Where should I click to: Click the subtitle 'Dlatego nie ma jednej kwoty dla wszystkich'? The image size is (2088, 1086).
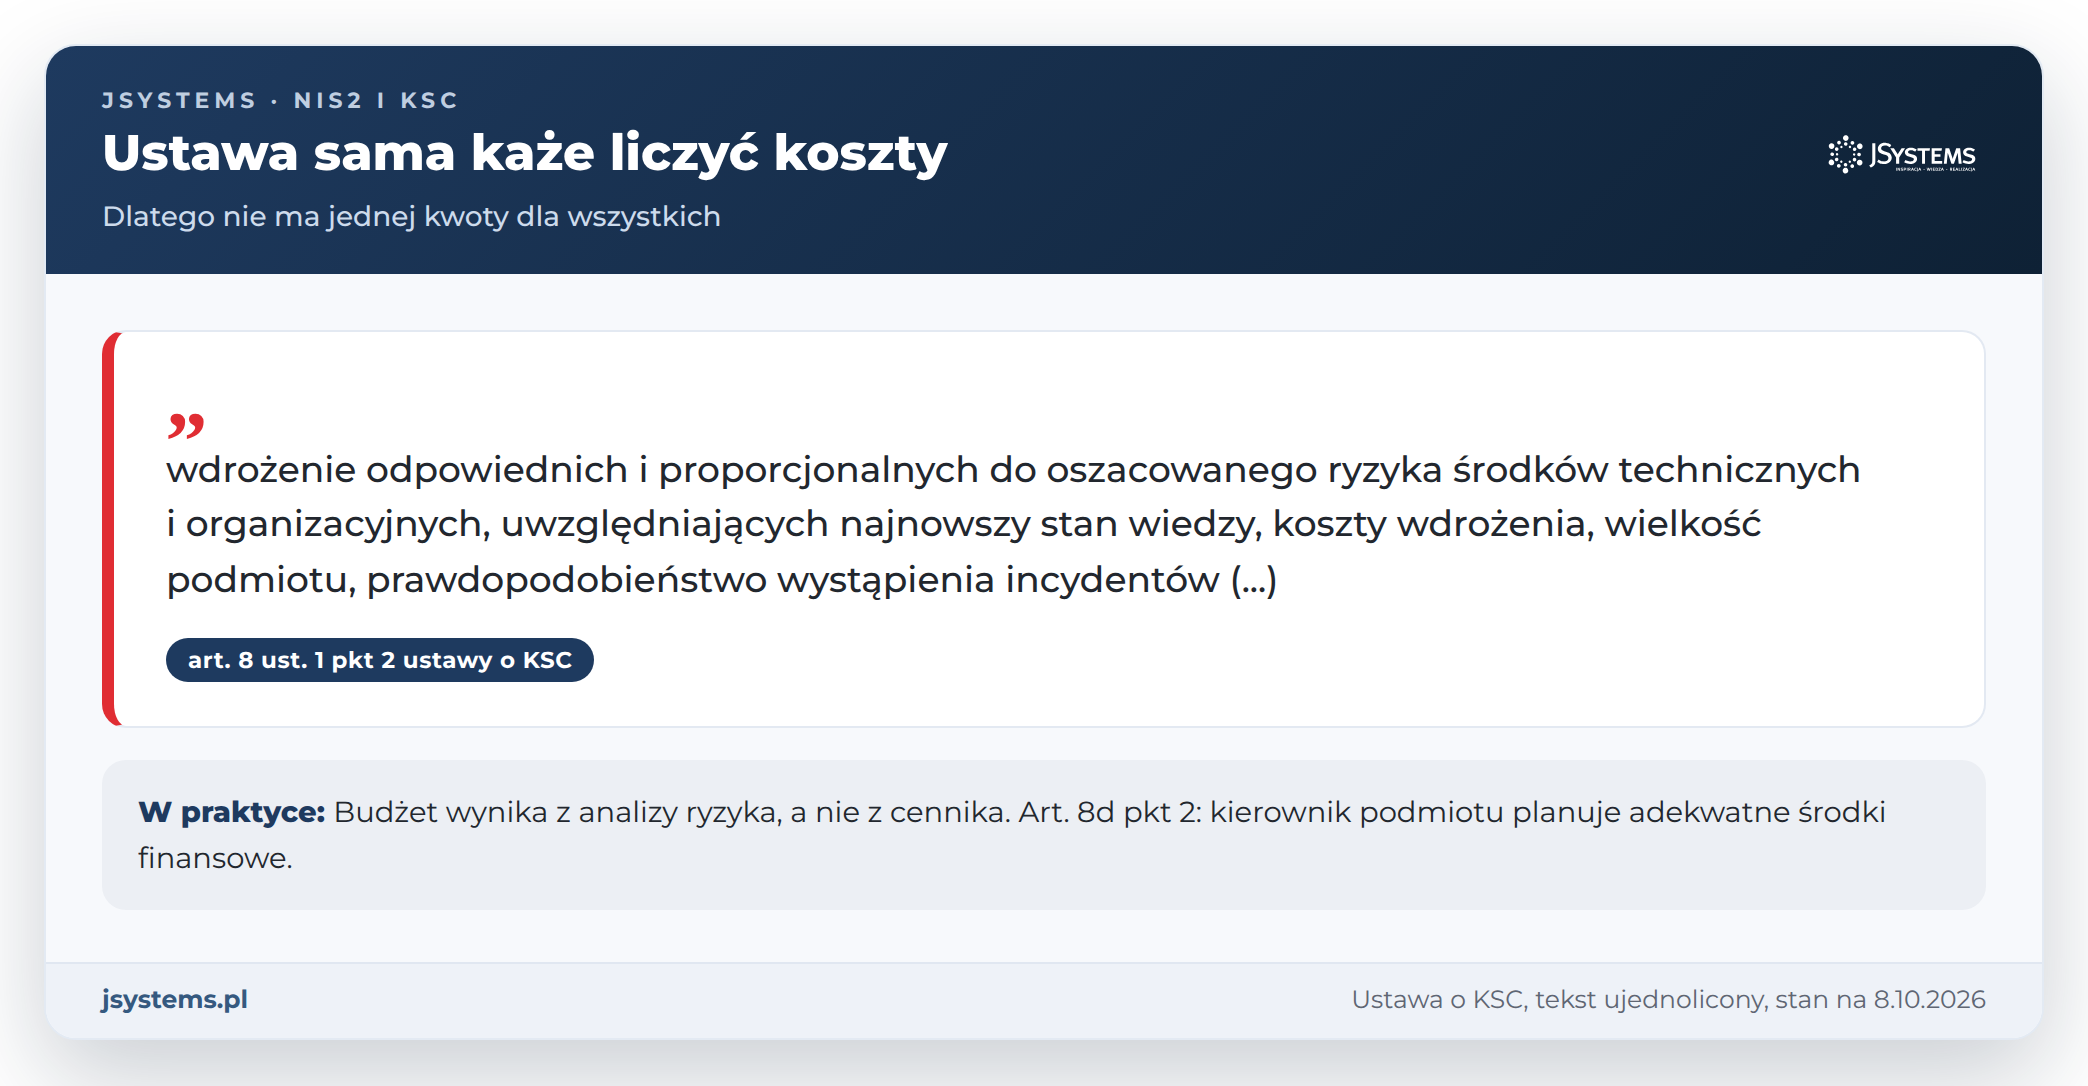pyautogui.click(x=412, y=216)
